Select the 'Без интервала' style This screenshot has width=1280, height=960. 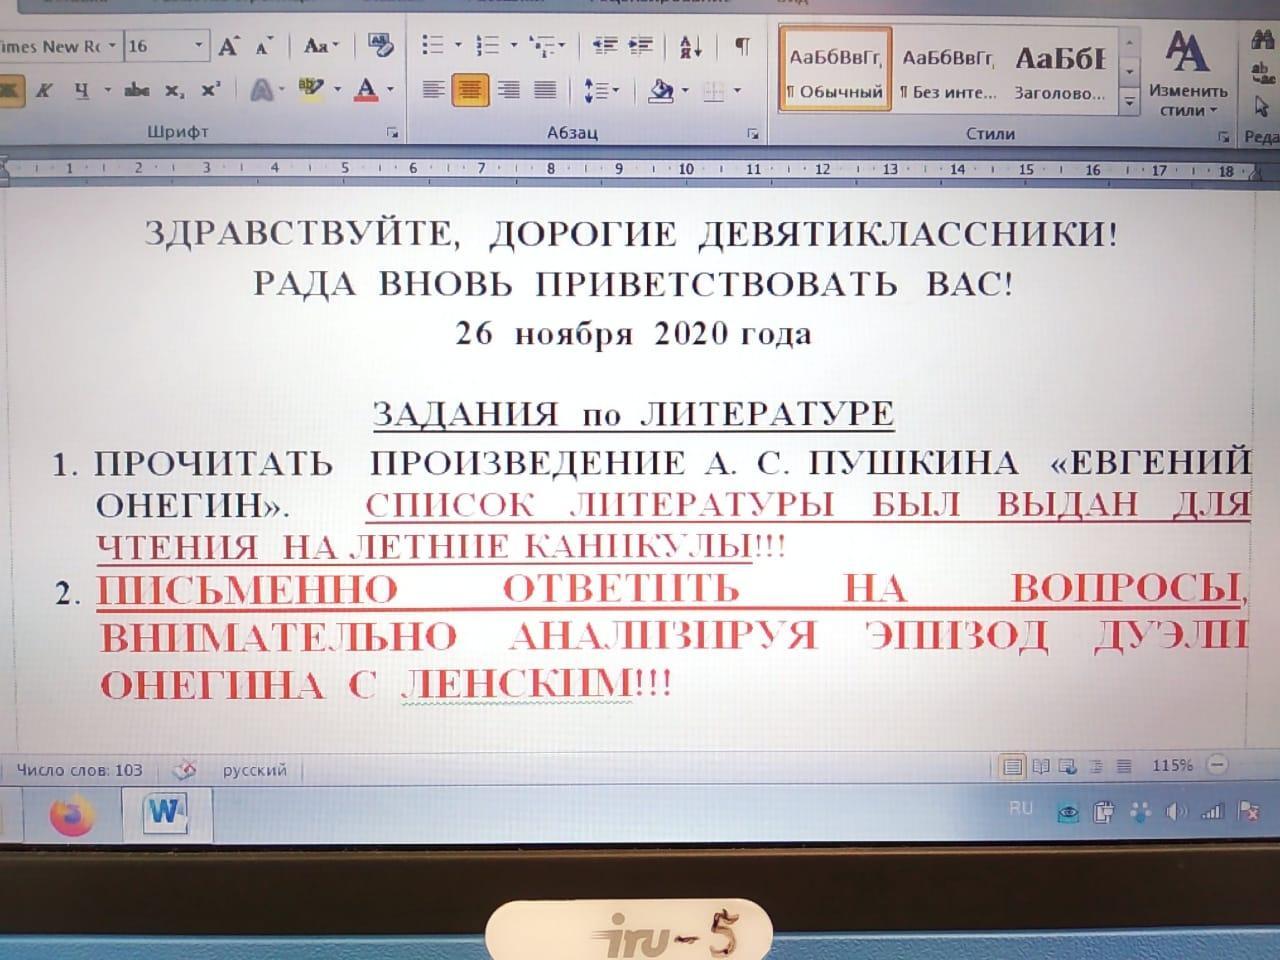point(947,70)
